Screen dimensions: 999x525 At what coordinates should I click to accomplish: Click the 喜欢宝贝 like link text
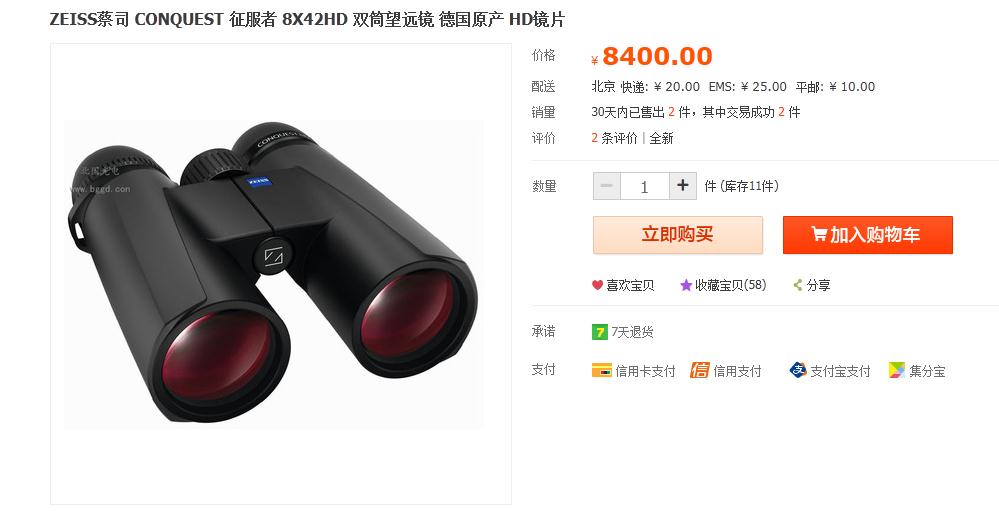click(x=629, y=285)
